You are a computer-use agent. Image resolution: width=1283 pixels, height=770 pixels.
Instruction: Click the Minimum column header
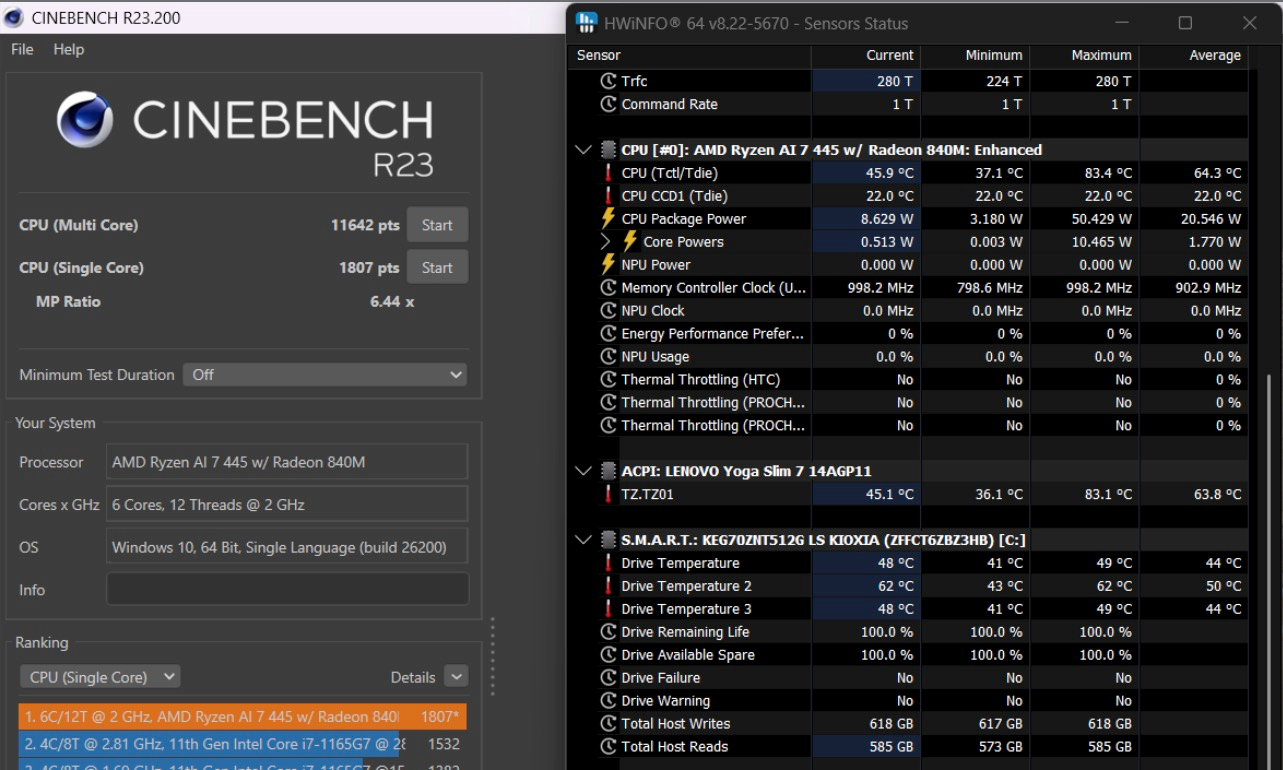[976, 56]
